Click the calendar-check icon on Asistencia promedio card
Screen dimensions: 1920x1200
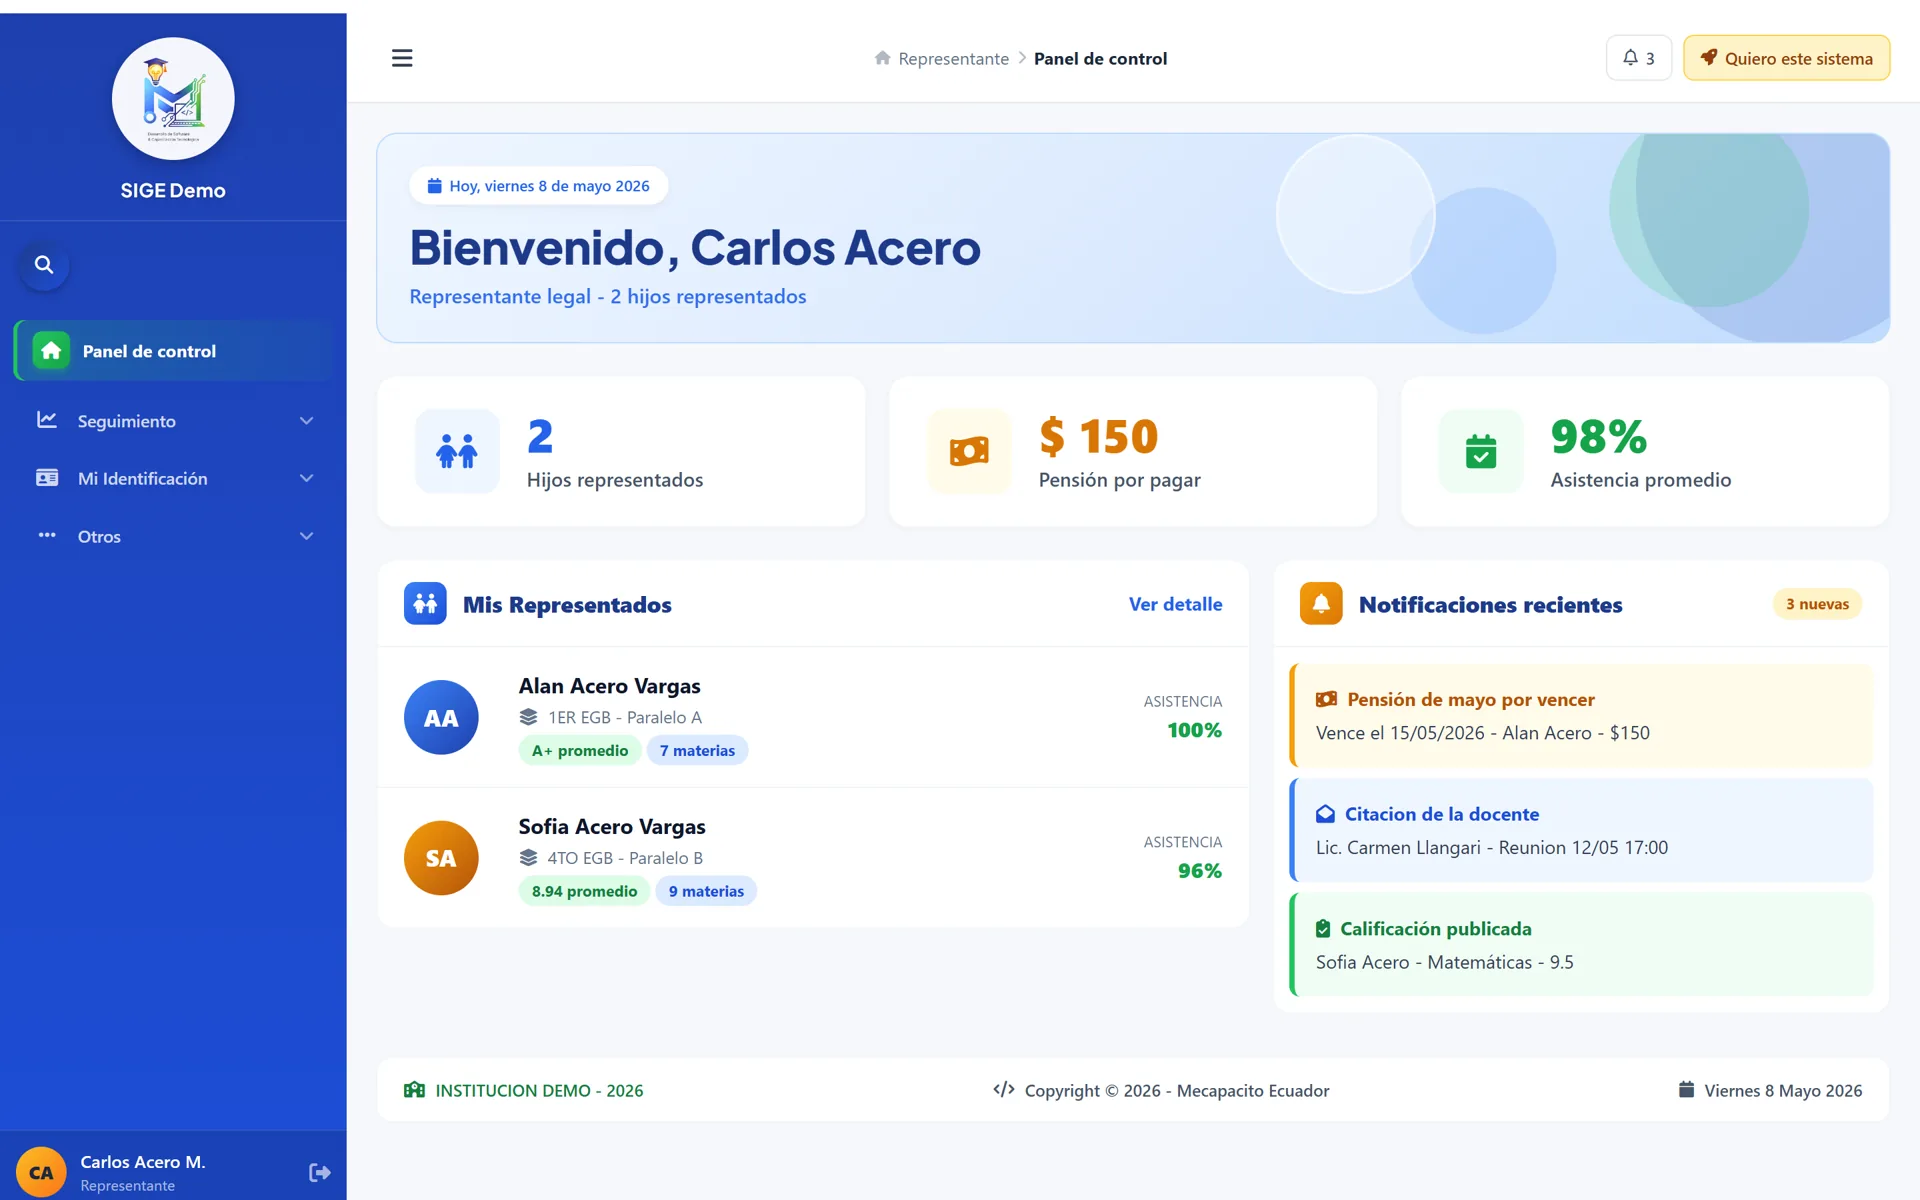tap(1481, 451)
